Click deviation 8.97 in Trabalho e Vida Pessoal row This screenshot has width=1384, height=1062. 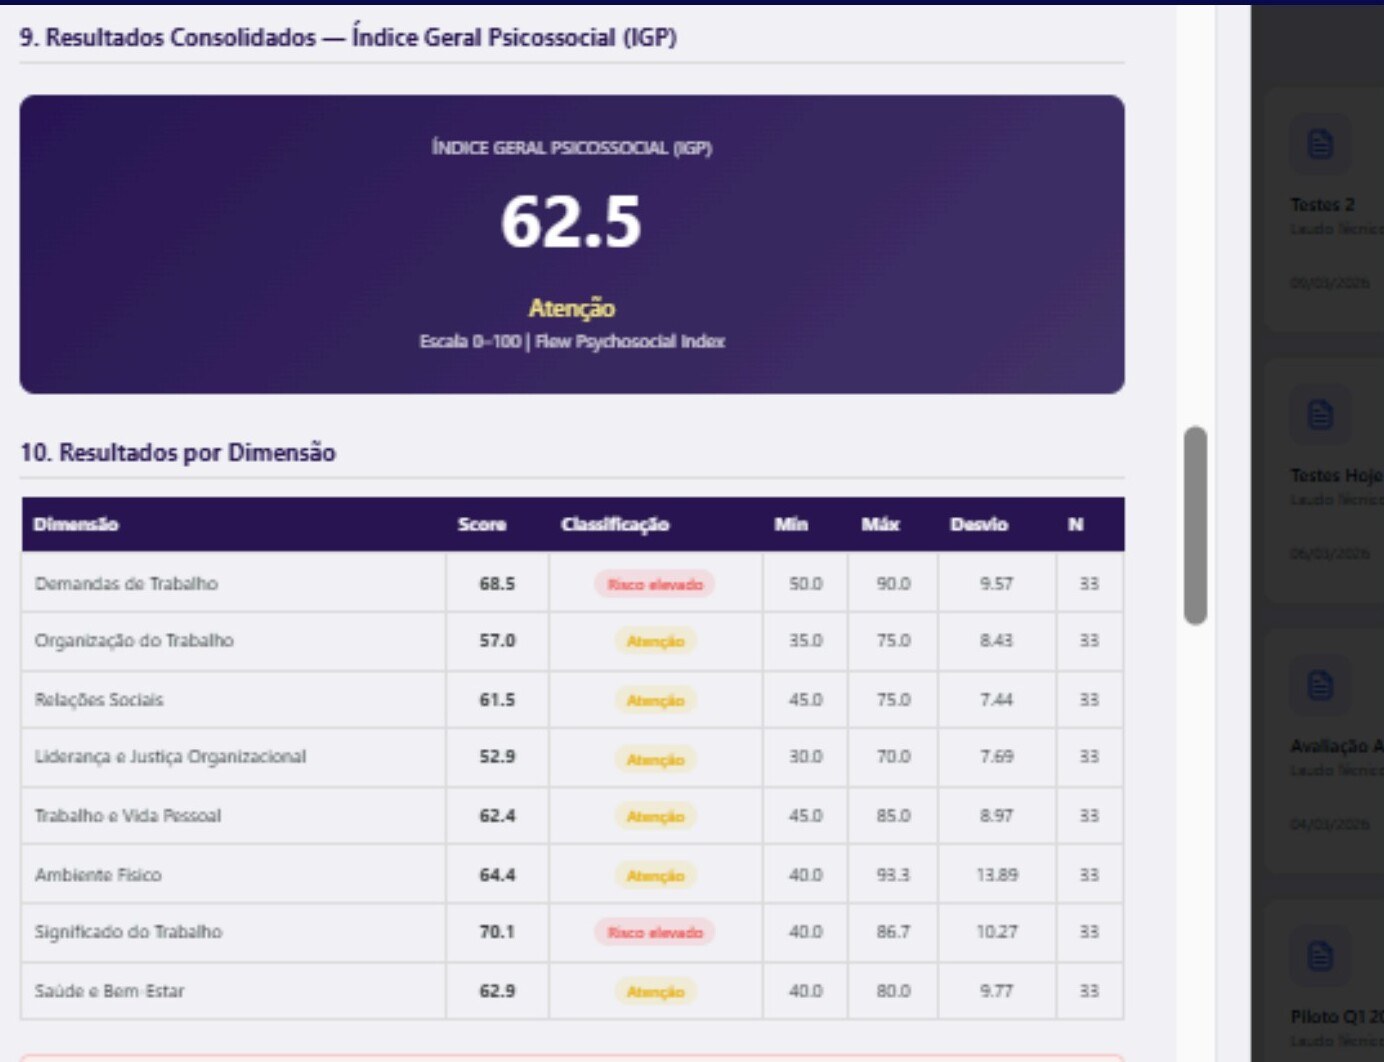(x=996, y=816)
